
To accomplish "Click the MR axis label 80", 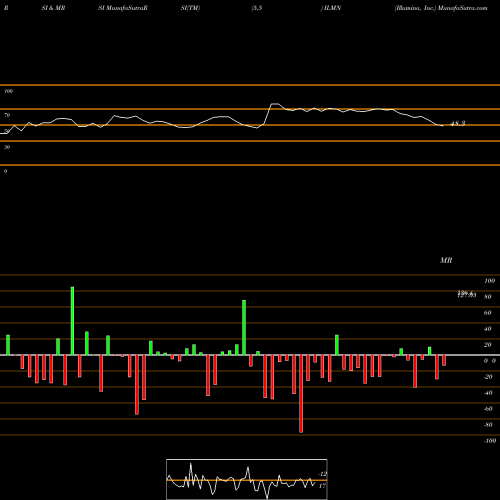I will pos(488,297).
